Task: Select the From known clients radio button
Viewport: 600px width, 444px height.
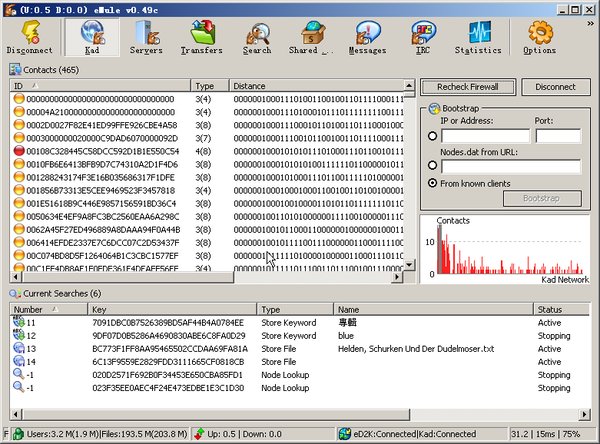Action: point(432,183)
